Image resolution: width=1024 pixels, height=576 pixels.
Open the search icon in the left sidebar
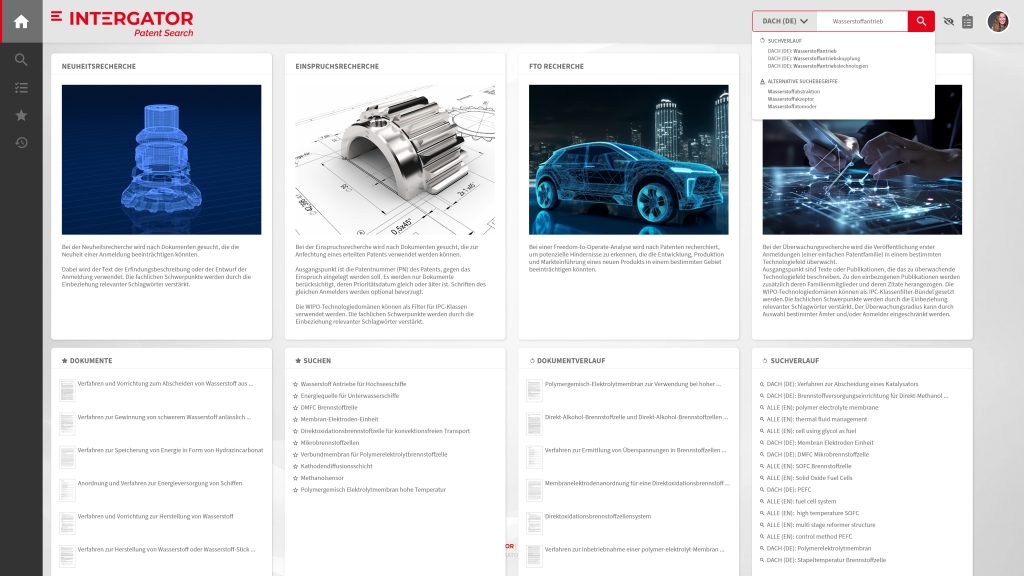click(x=21, y=60)
